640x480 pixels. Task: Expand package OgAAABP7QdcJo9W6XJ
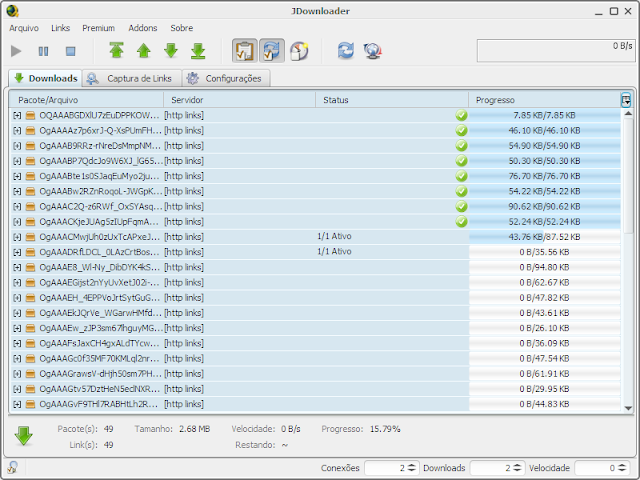pyautogui.click(x=17, y=161)
